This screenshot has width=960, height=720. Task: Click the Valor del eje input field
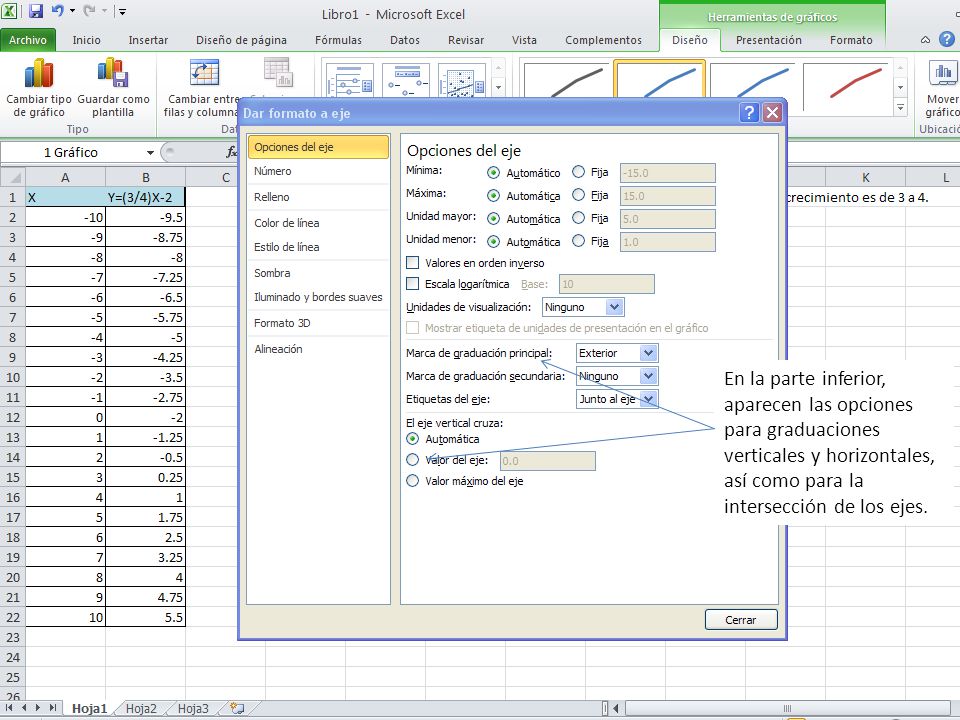(x=547, y=461)
